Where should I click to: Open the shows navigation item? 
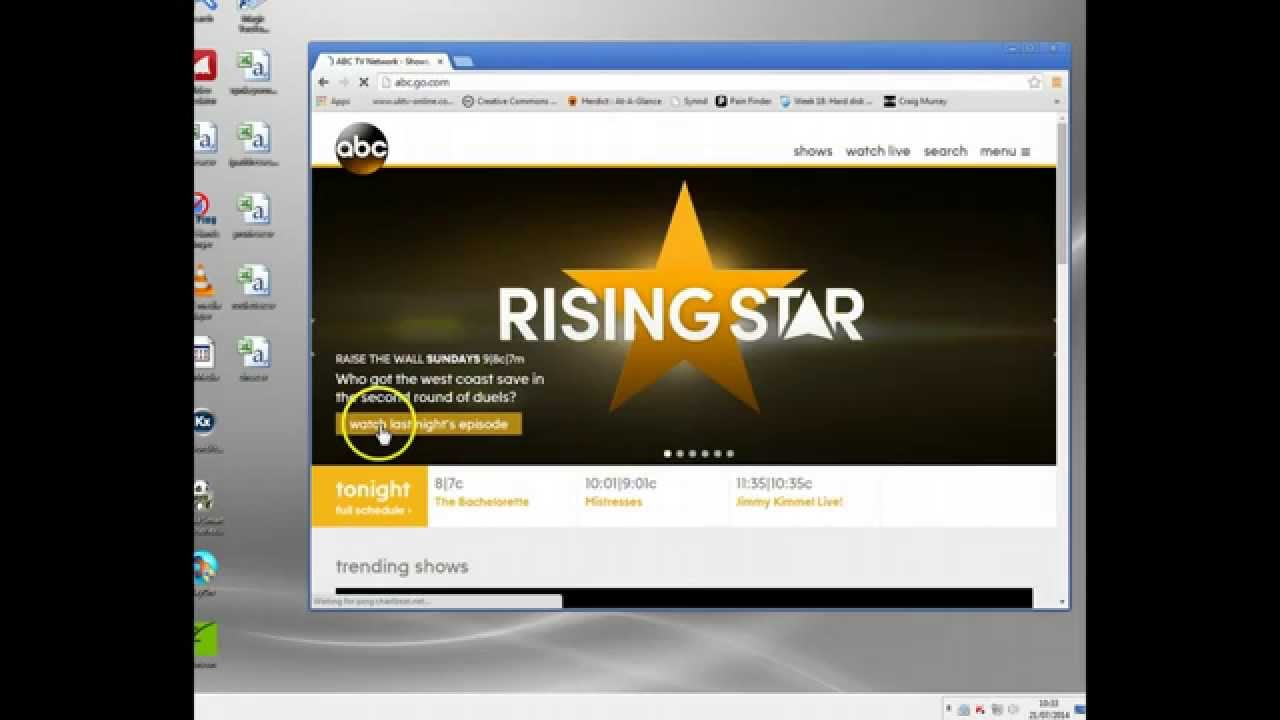[813, 151]
